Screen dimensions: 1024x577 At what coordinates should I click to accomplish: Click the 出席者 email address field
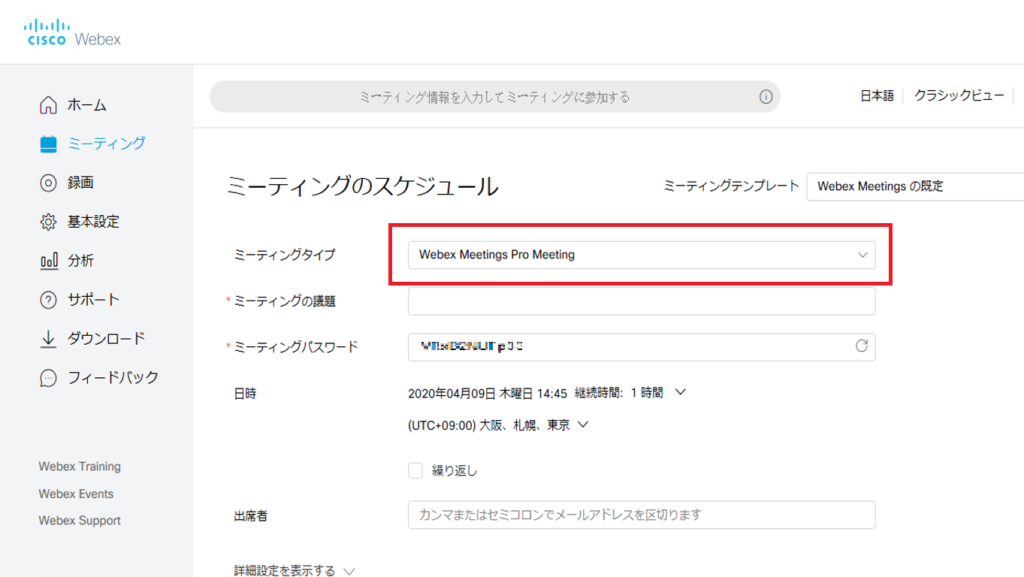pyautogui.click(x=641, y=515)
